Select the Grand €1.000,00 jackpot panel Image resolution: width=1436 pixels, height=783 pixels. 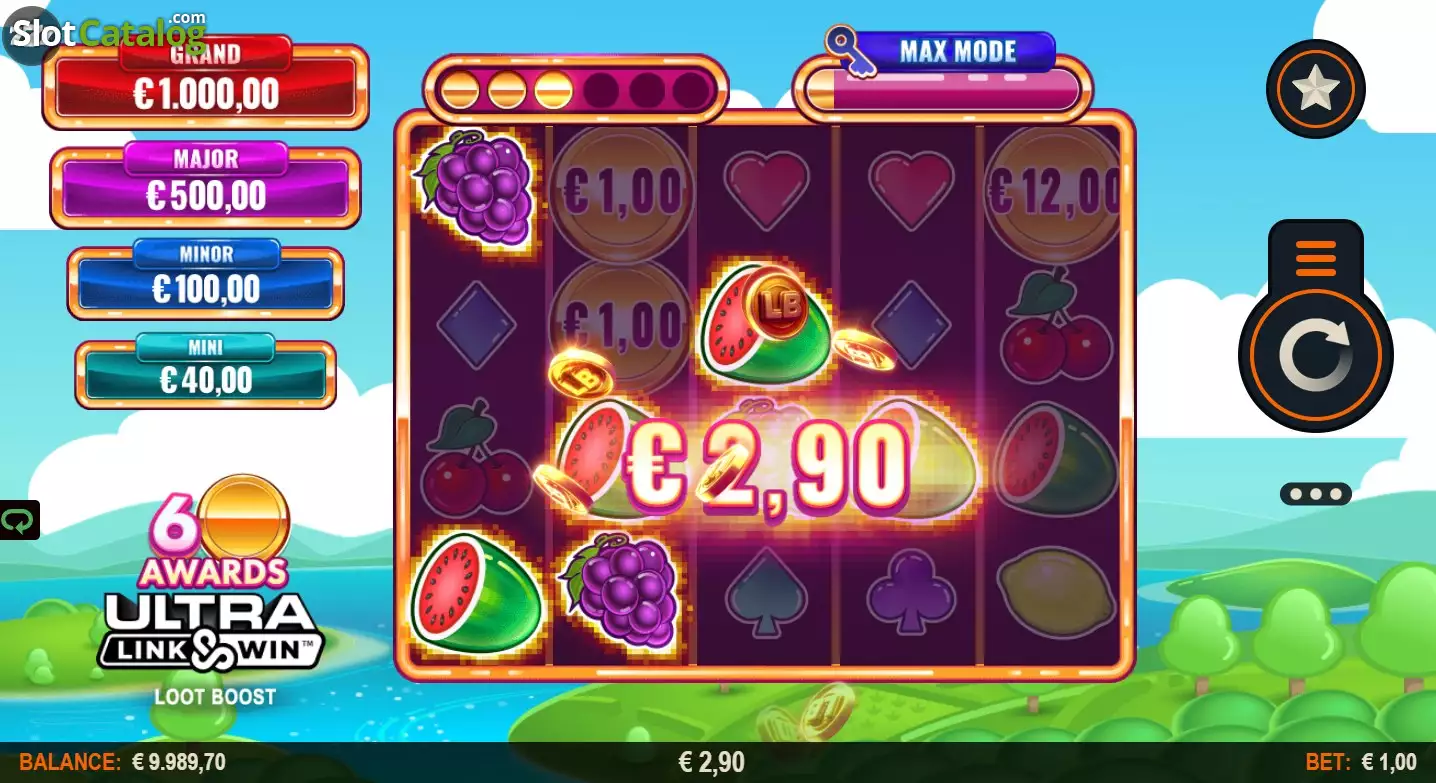(x=205, y=86)
